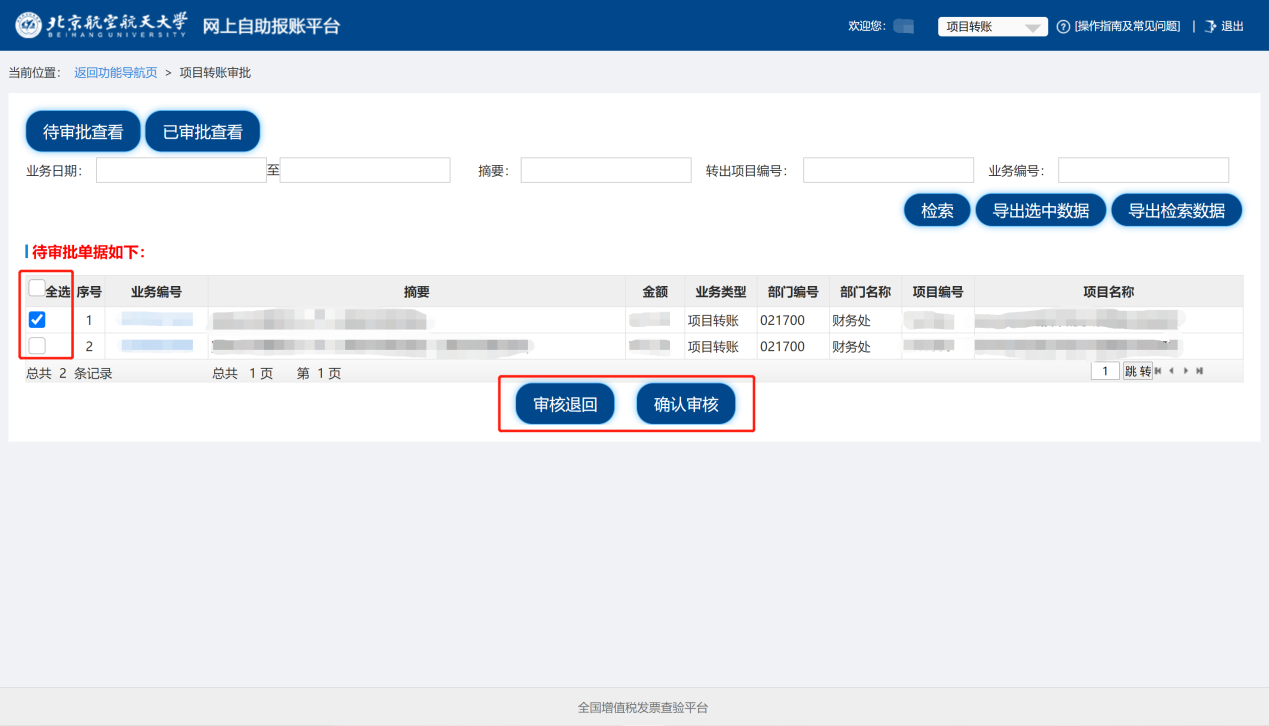Click the 摘要 input field
The image size is (1269, 726).
coord(605,171)
